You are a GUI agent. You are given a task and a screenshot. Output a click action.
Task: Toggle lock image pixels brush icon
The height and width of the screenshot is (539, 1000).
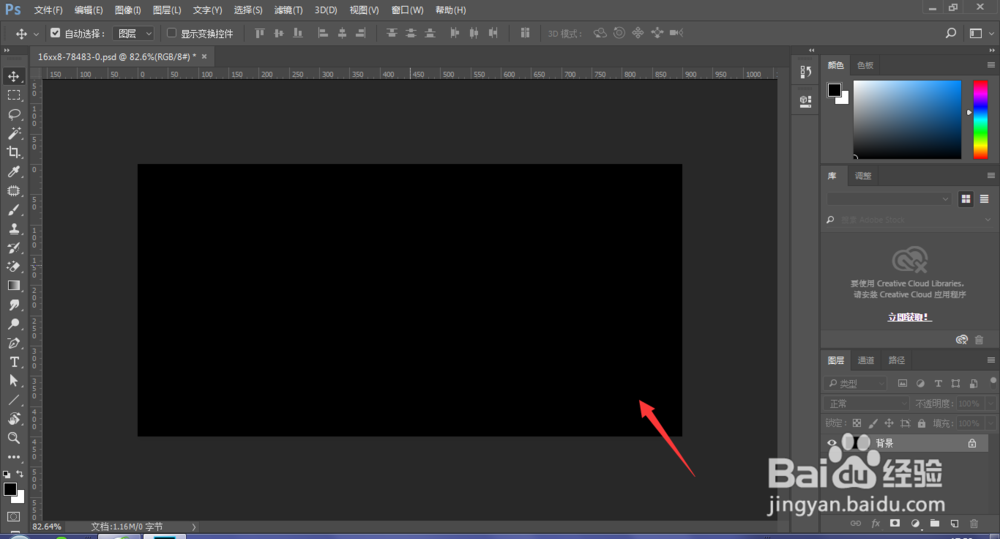873,423
